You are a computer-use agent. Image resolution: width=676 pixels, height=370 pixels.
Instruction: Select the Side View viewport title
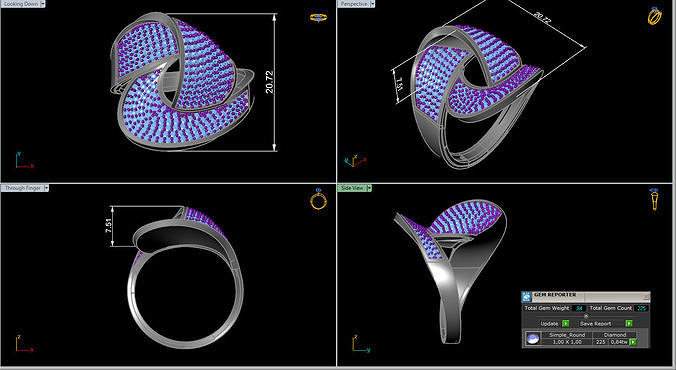(x=352, y=188)
